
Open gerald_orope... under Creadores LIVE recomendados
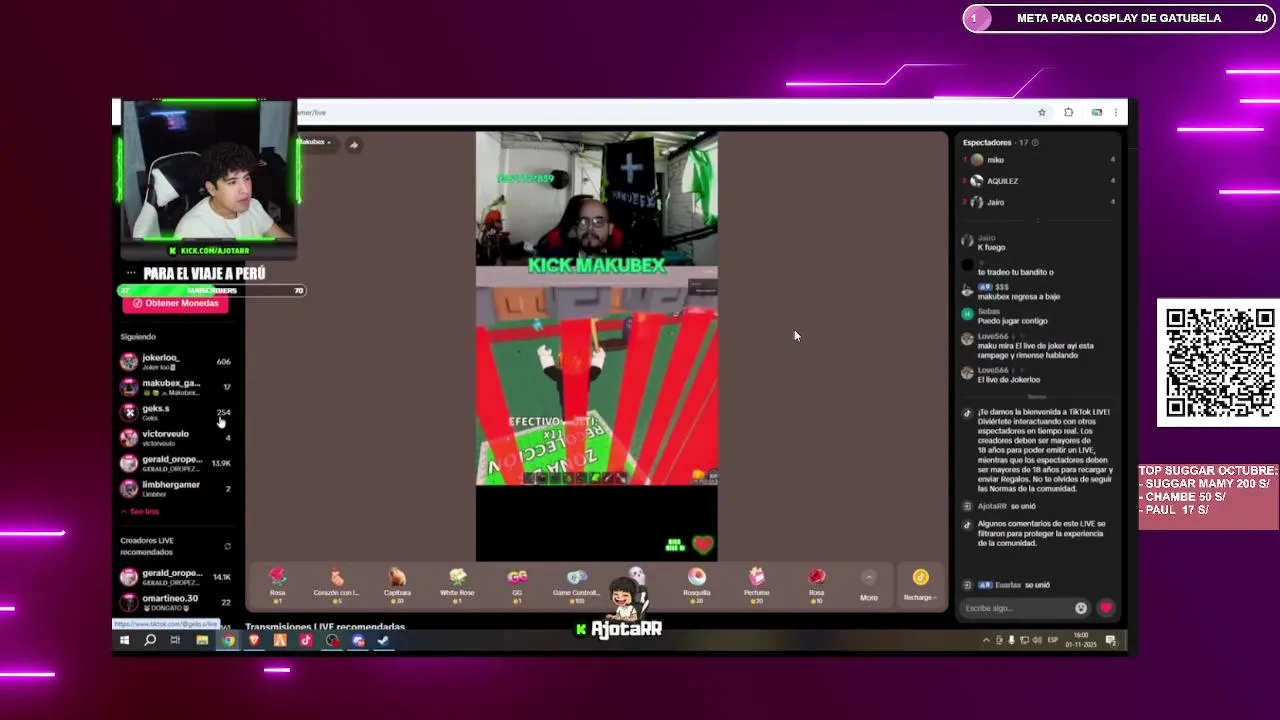pyautogui.click(x=176, y=577)
